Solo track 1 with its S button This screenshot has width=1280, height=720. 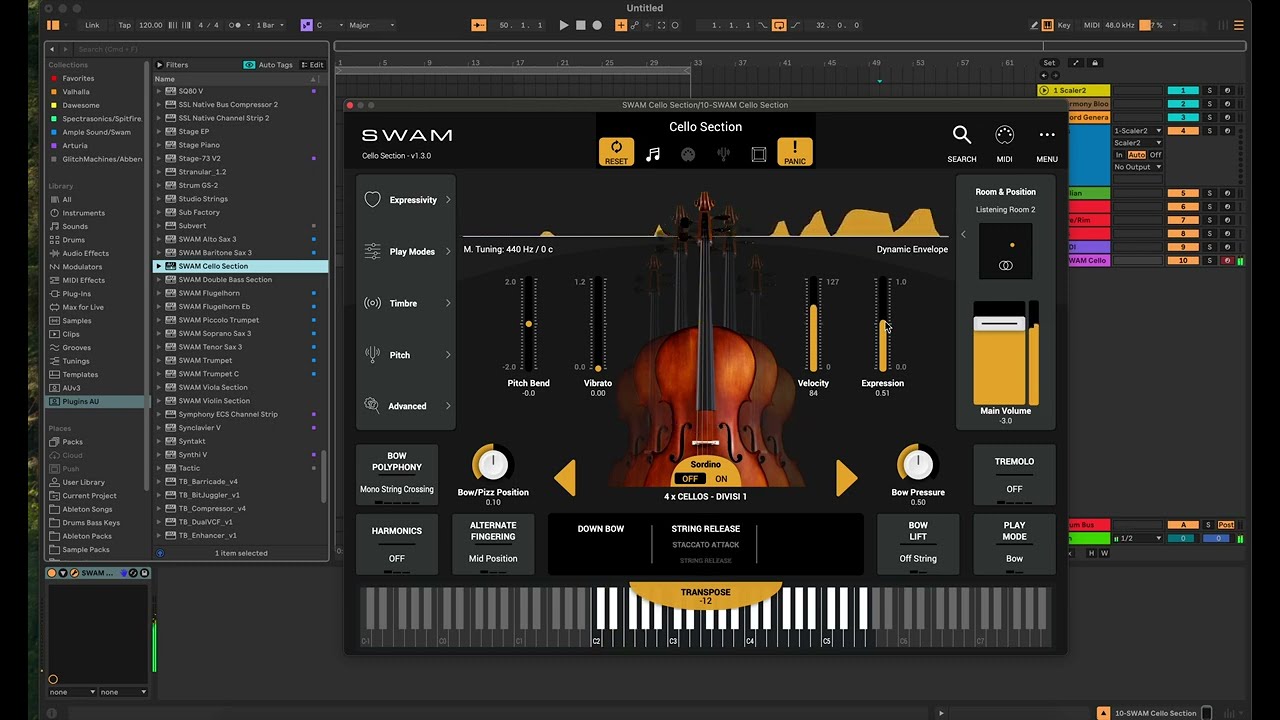click(1209, 90)
